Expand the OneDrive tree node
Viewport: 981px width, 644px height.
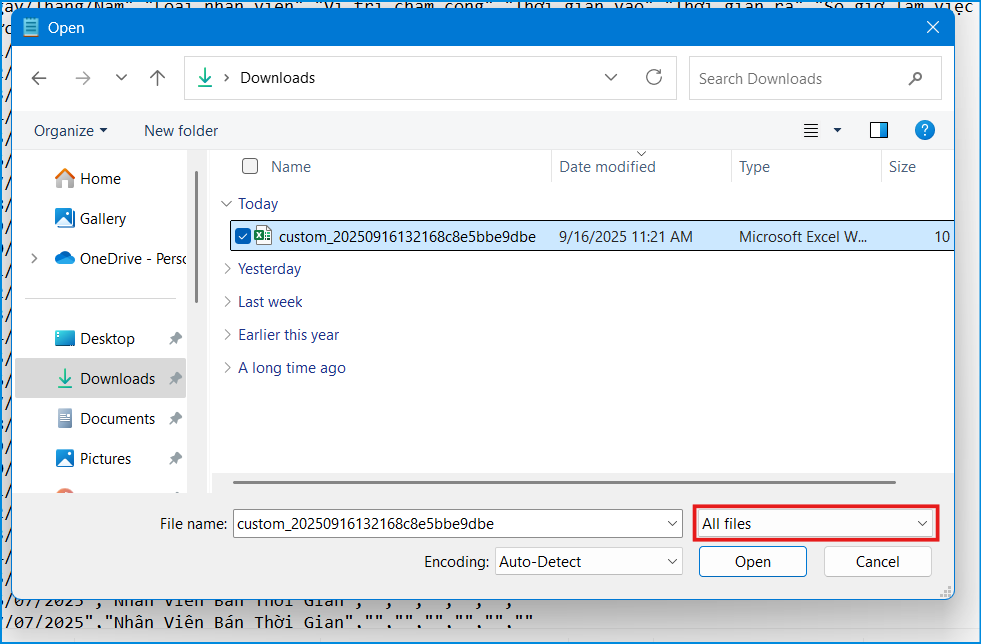click(x=34, y=258)
